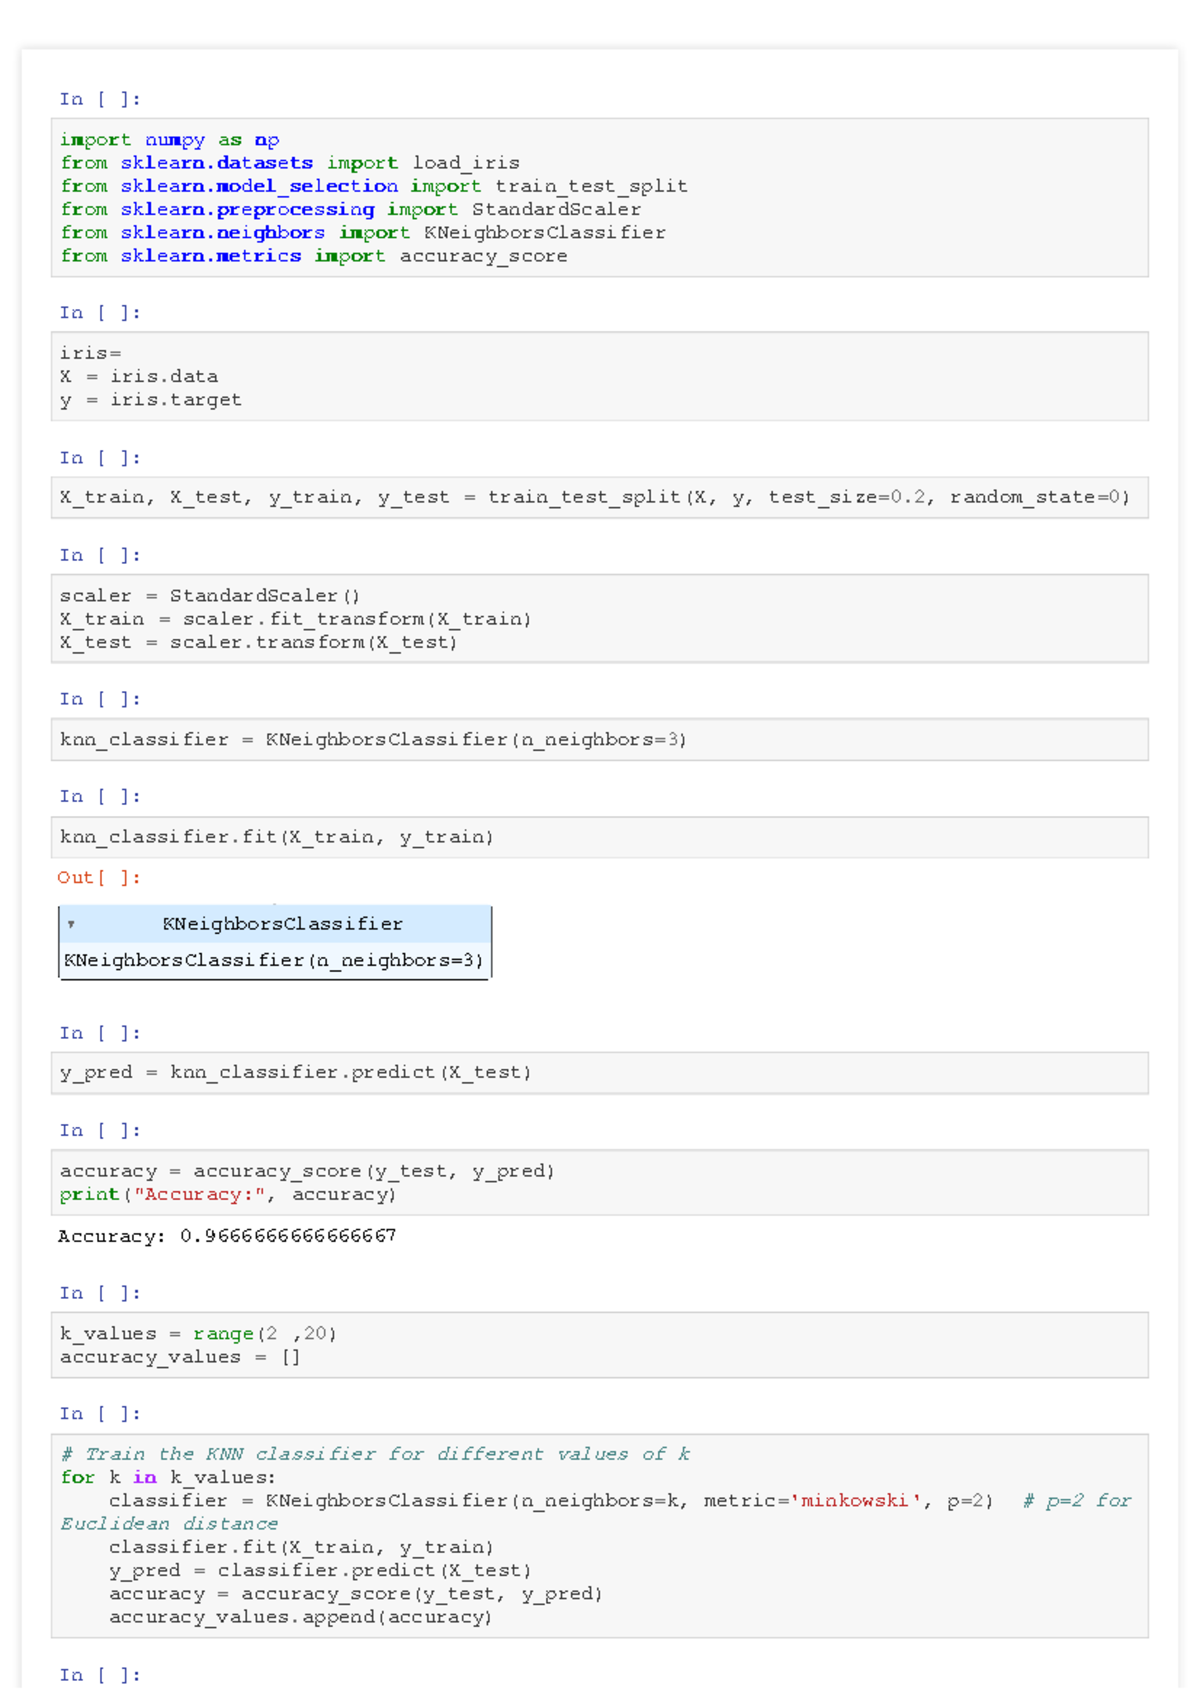1200x1698 pixels.
Task: Click the 'In [ ]:' prompt above the StandardScaler cell
Action: click(x=100, y=555)
